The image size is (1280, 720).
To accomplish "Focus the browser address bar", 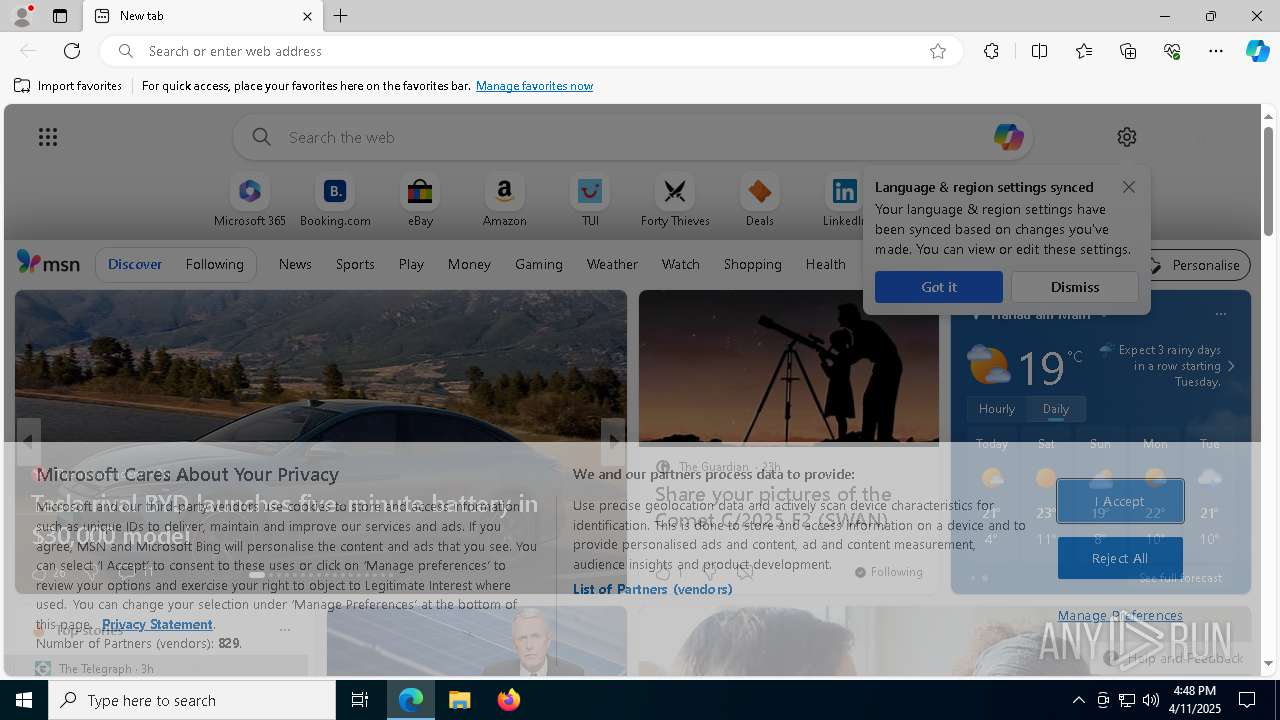I will click(530, 51).
